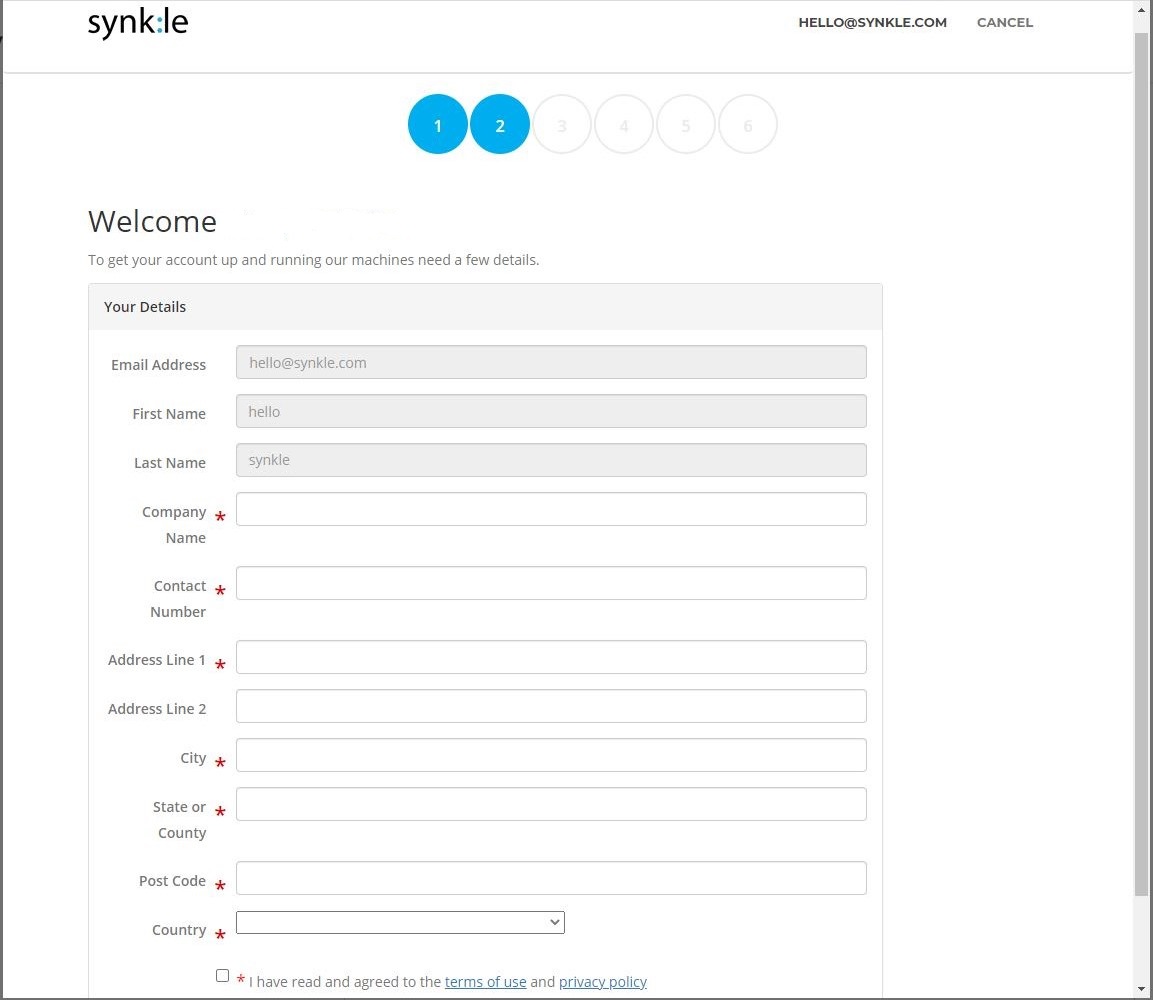Click the page vertical scrollbar
Image resolution: width=1153 pixels, height=1000 pixels.
click(1141, 463)
